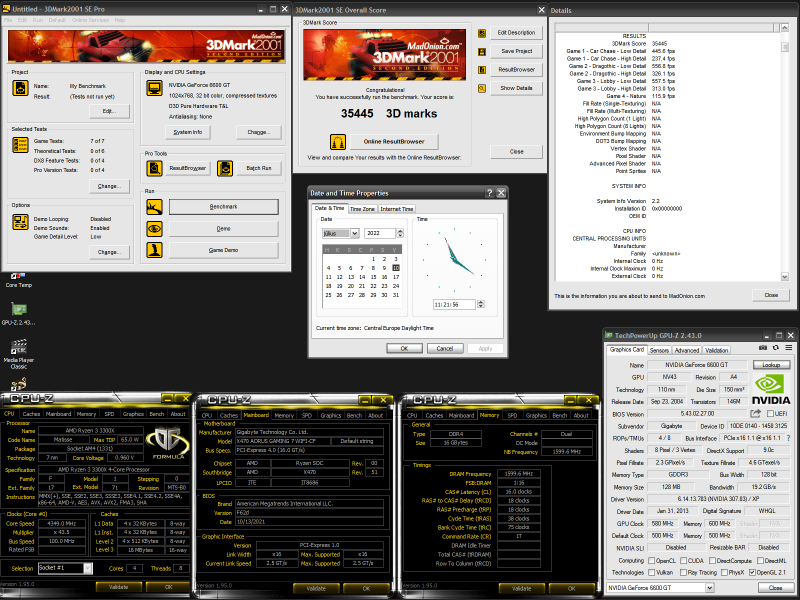Click the time field showing 11:21:56
The height and width of the screenshot is (600, 800).
coord(454,305)
